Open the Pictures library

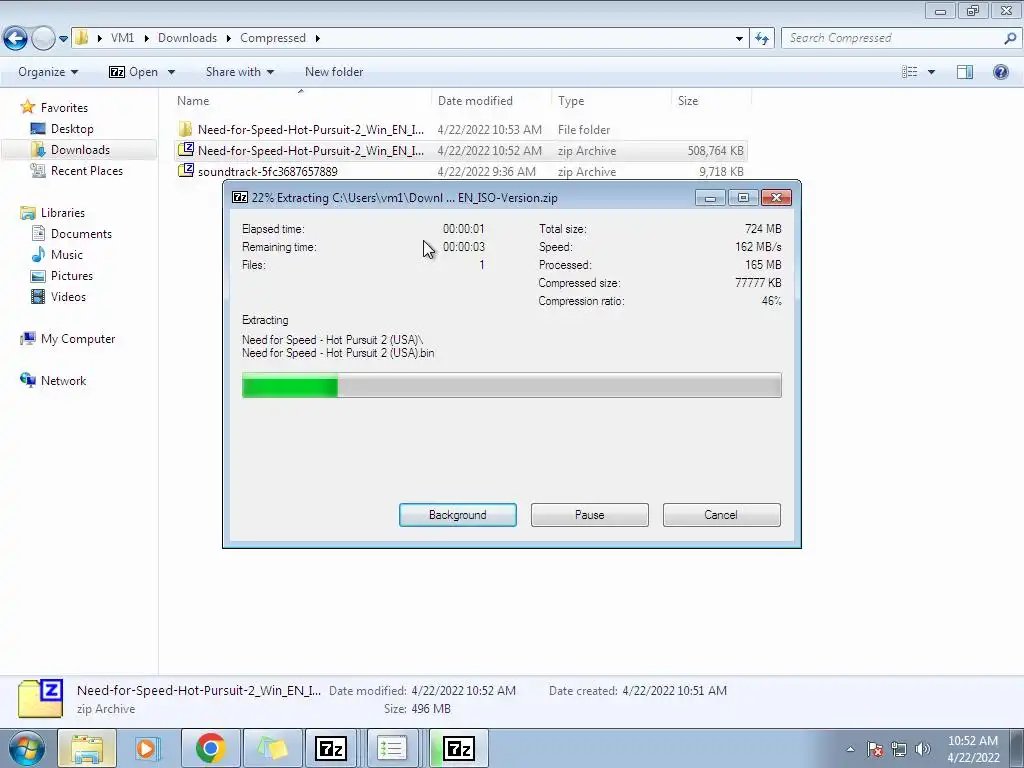(72, 276)
